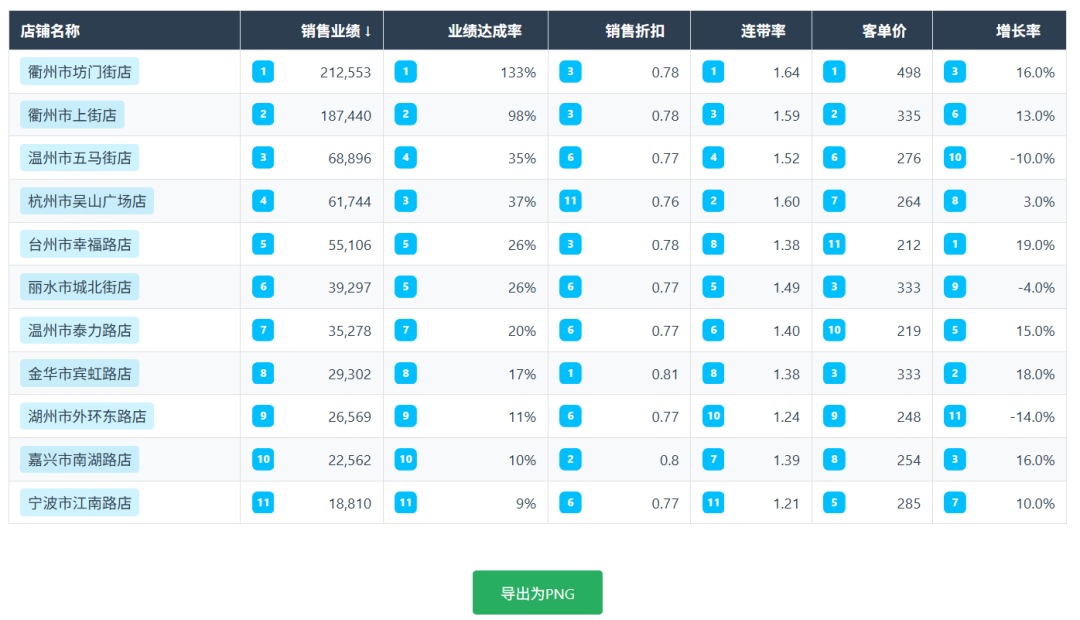Image resolution: width=1080 pixels, height=620 pixels.
Task: Click discount value 0.81
Action: tap(665, 374)
